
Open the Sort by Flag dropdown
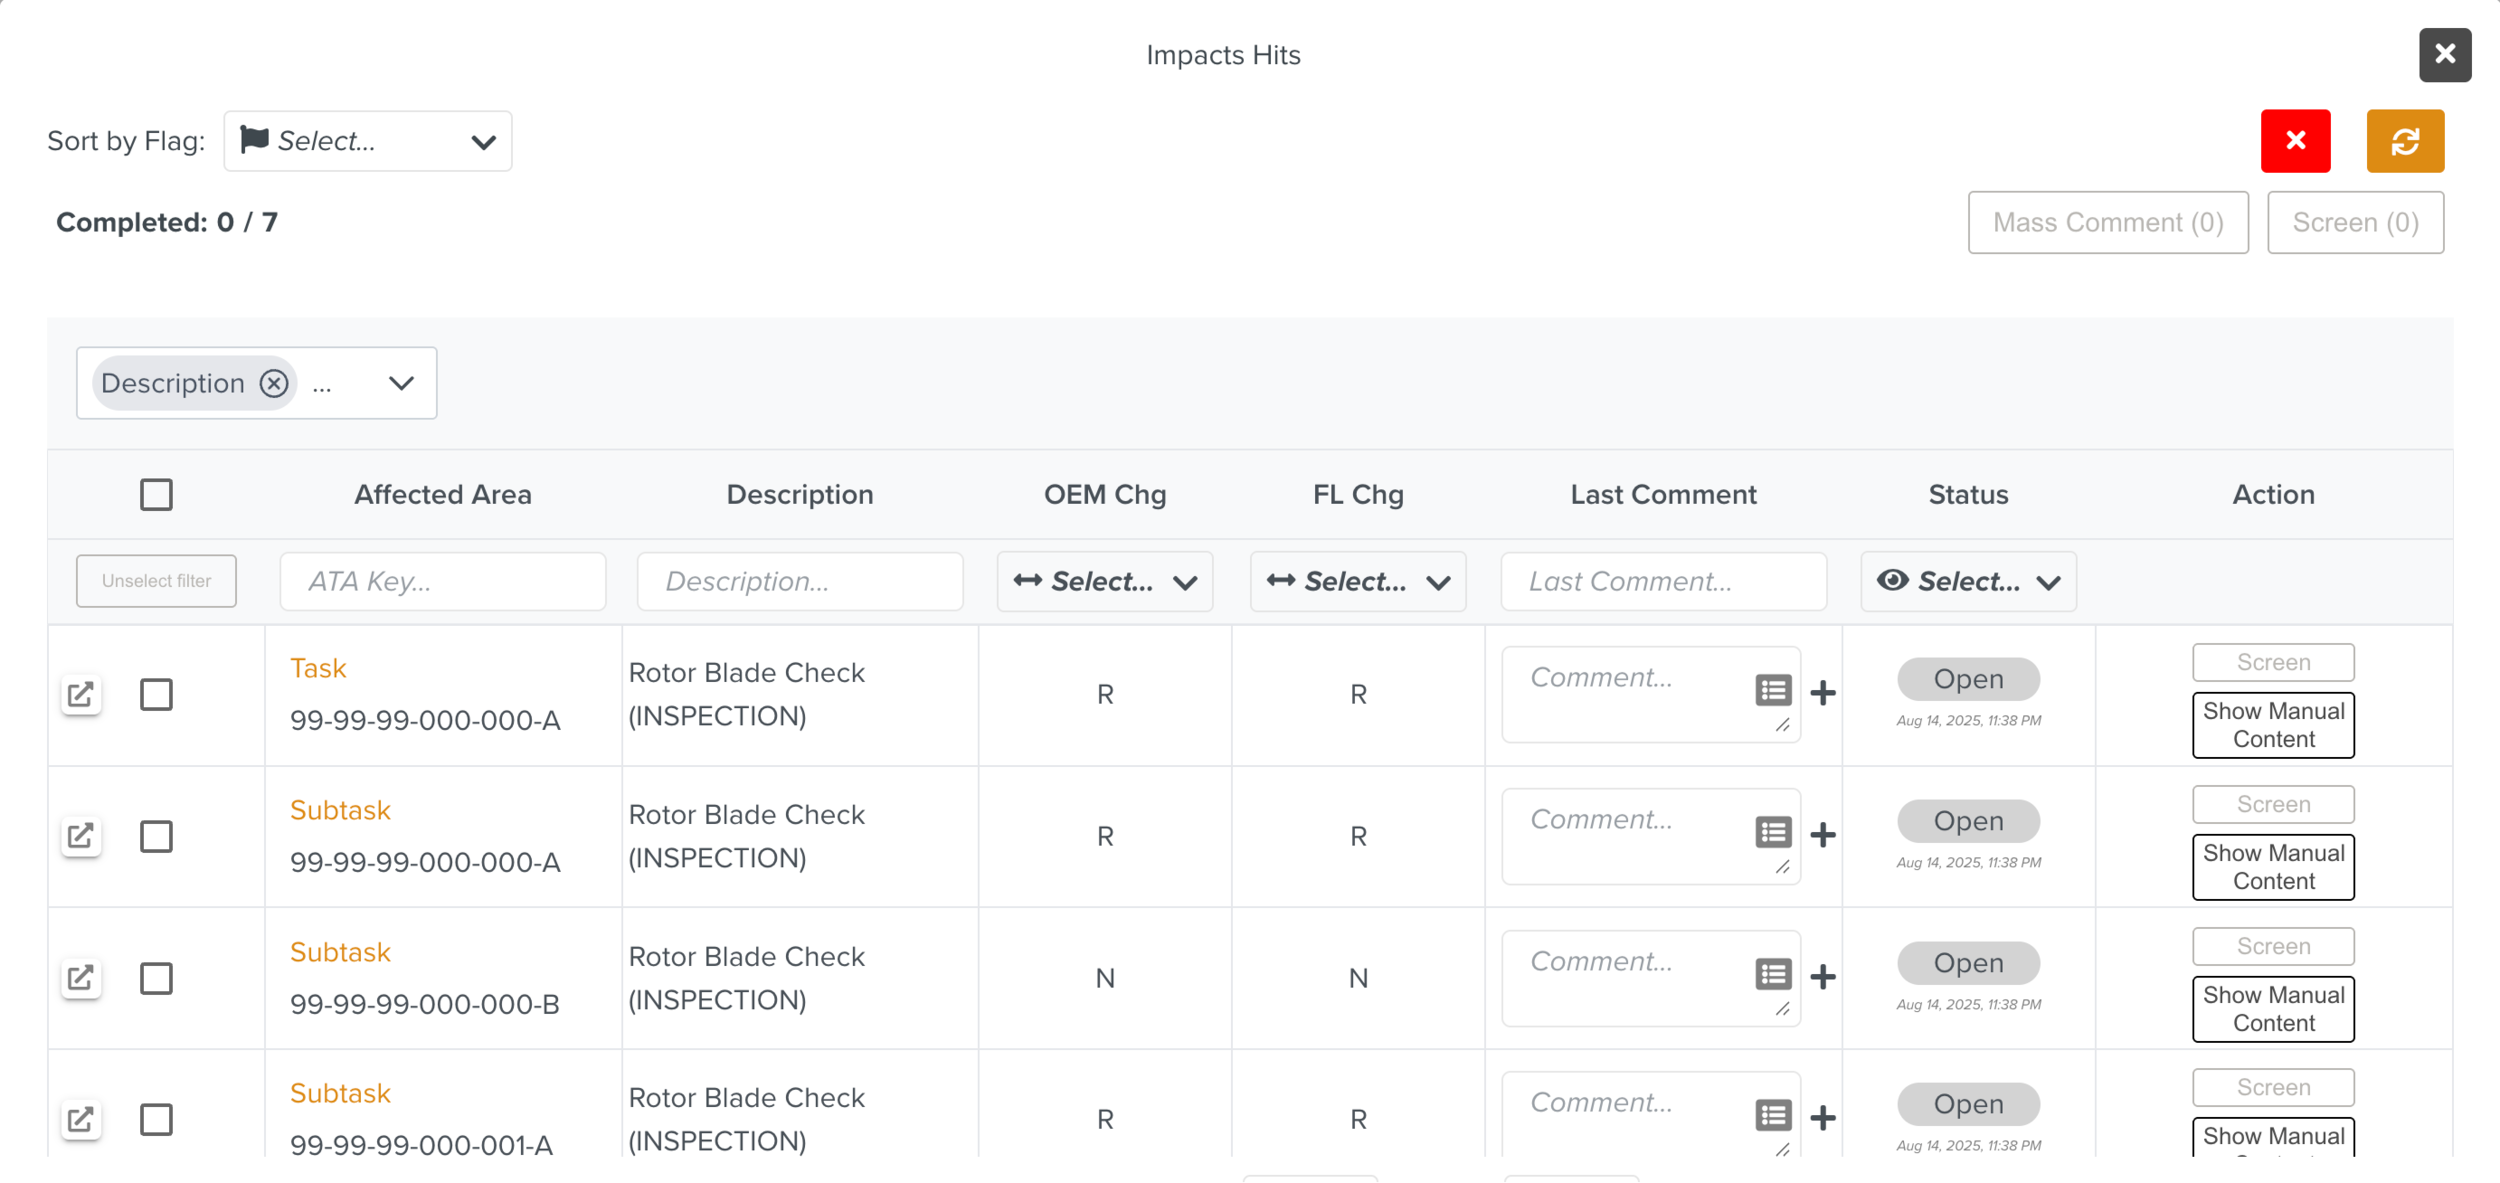pyautogui.click(x=367, y=141)
